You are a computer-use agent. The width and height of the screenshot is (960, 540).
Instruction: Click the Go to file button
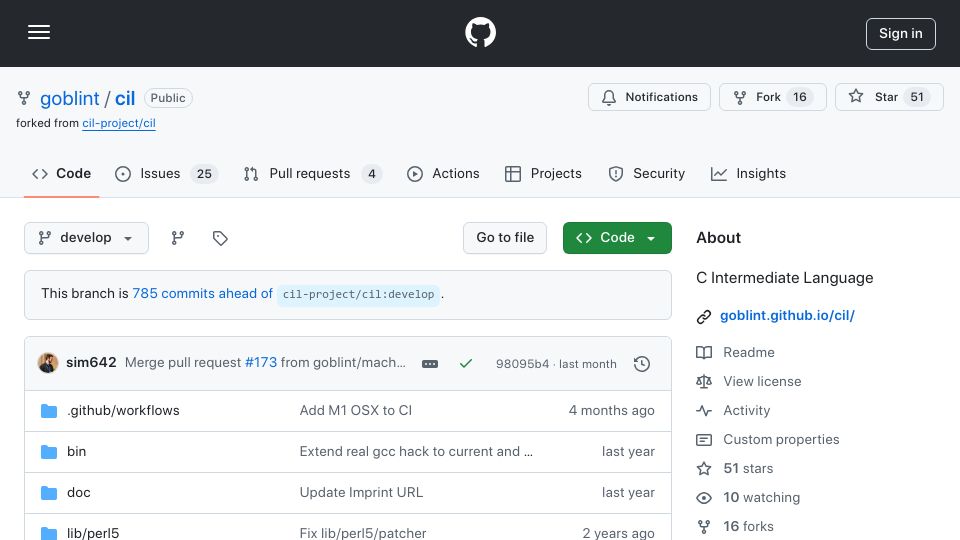coord(504,238)
